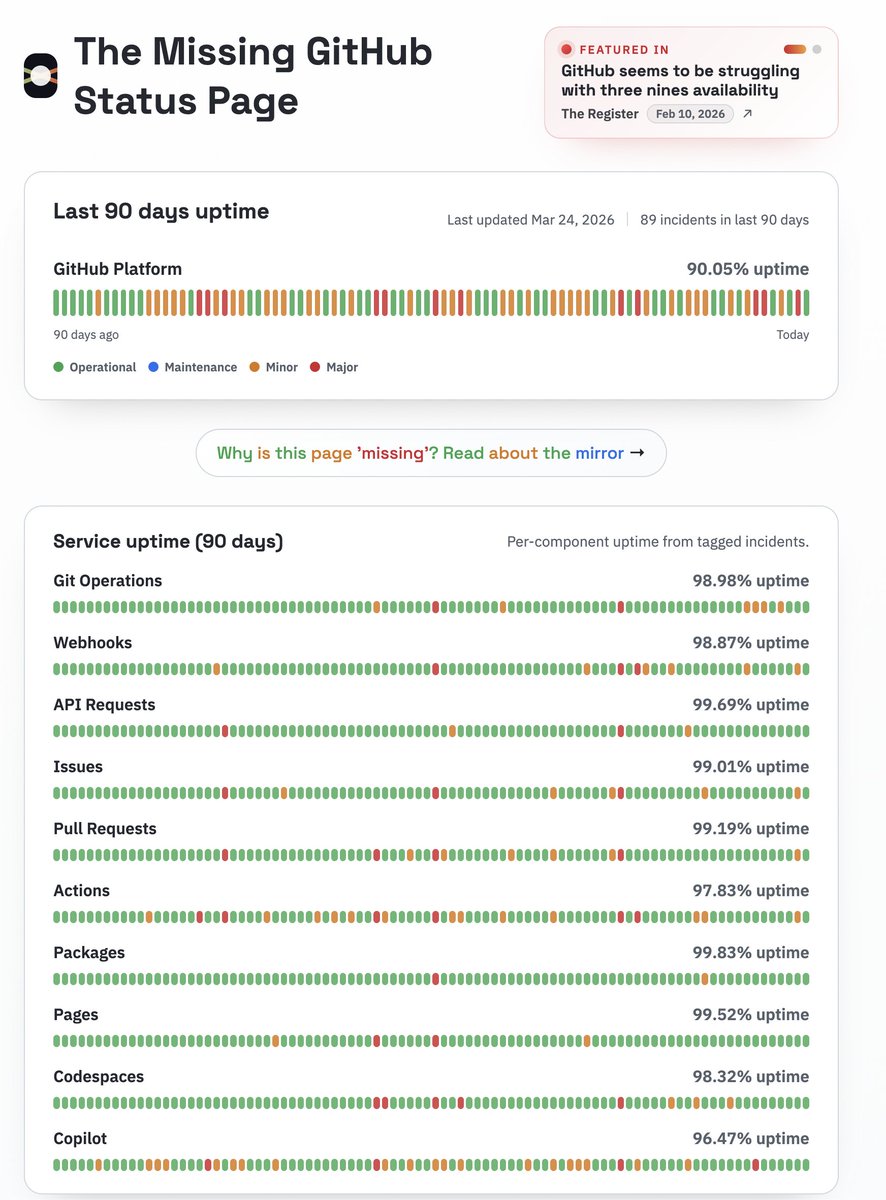Click the Codespaces service heading
Screen dimensions: 886x1200
click(98, 1077)
